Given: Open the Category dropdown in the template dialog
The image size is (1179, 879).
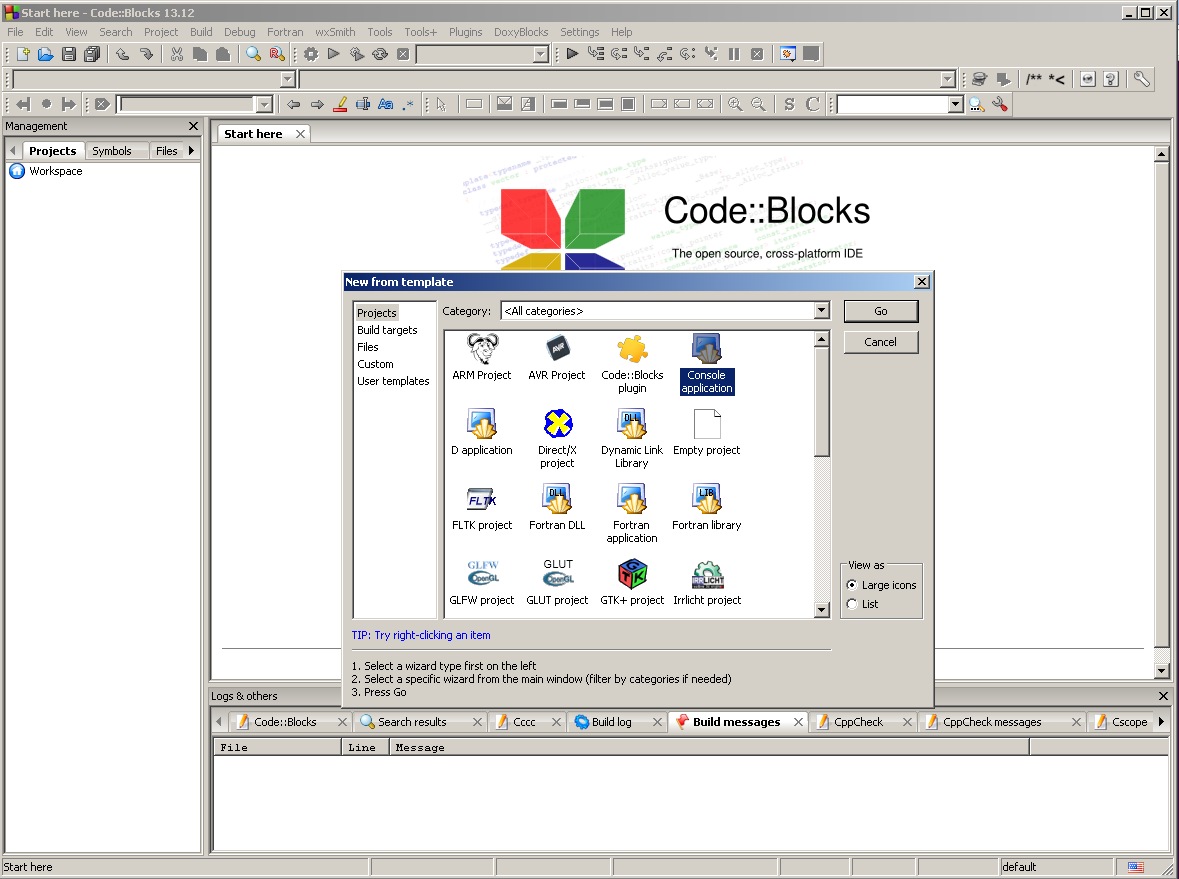Looking at the screenshot, I should (x=820, y=310).
